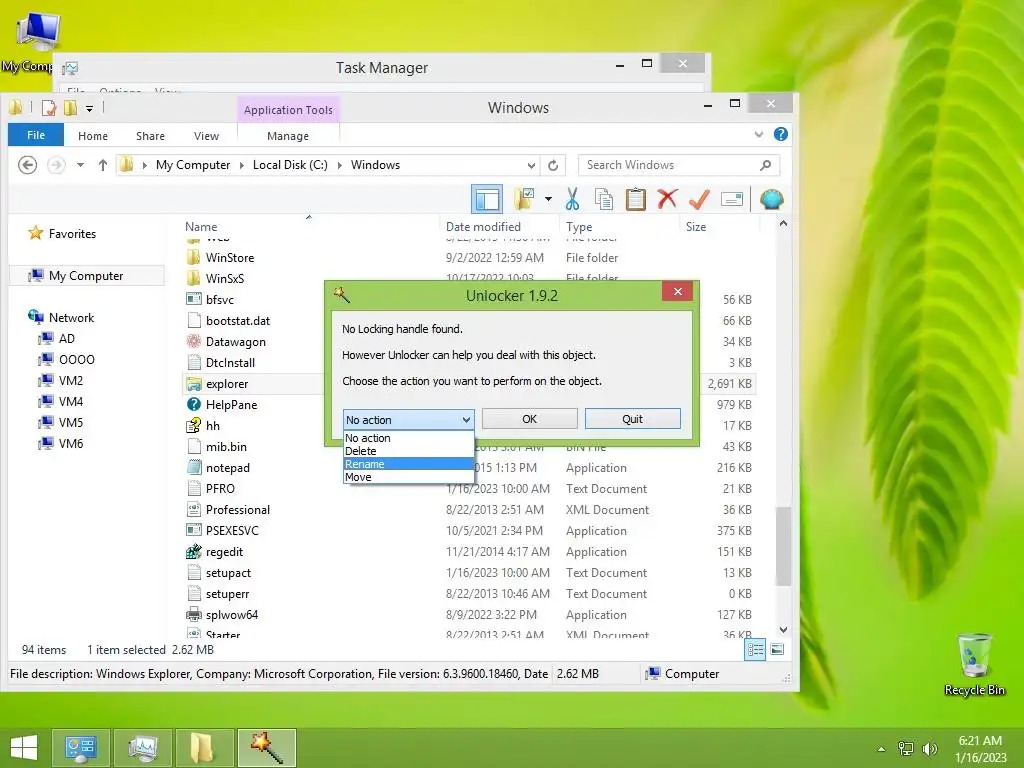Switch to the View ribbon tab

206,136
